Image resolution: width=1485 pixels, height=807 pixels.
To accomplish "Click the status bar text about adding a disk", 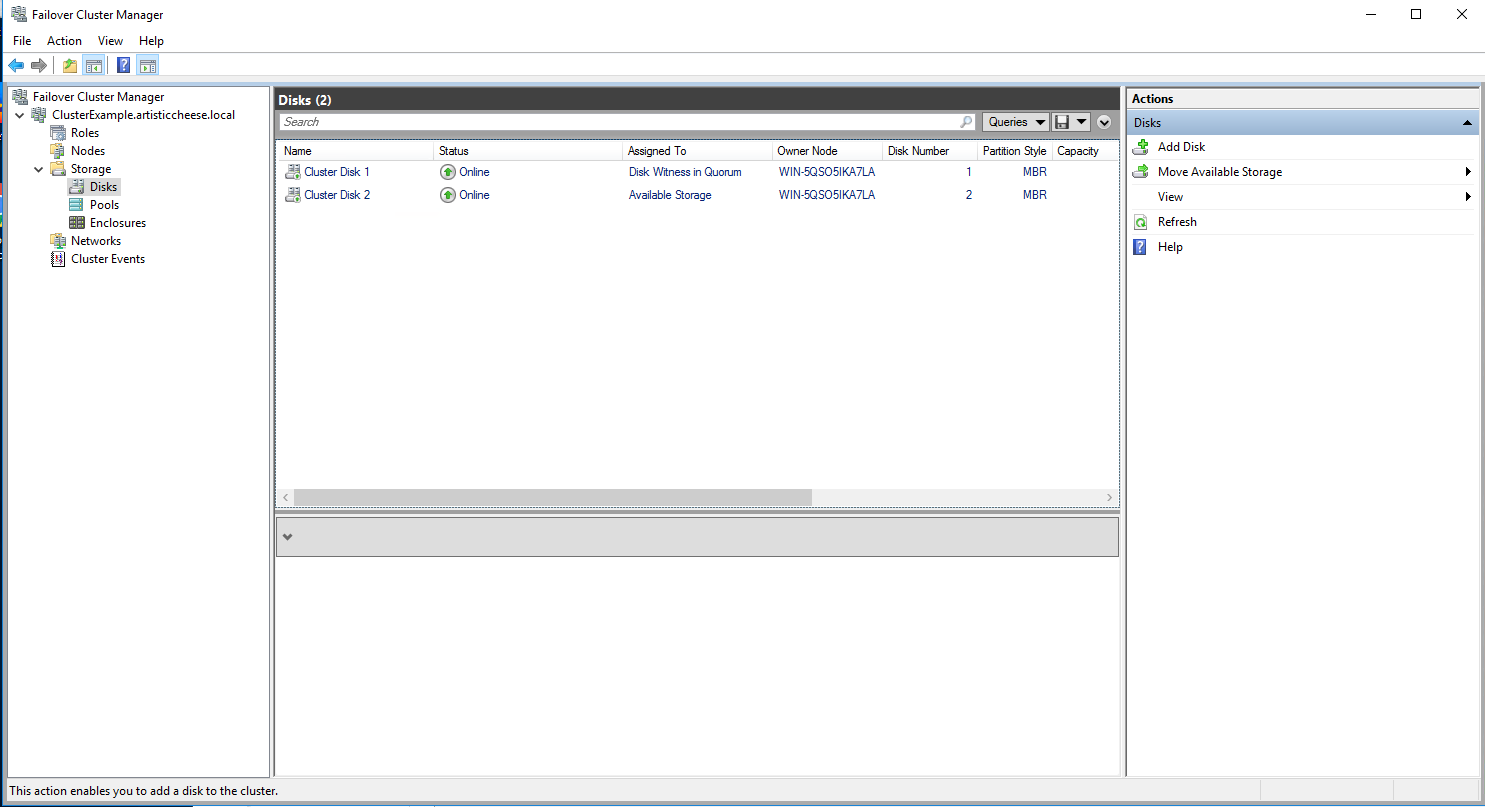I will 143,791.
